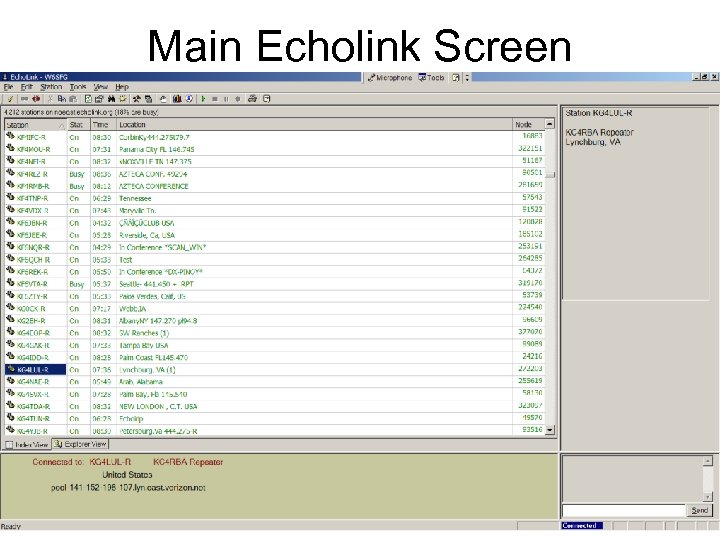Image resolution: width=720 pixels, height=540 pixels.
Task: Click the Preferences icon next to Setup
Action: point(148,99)
